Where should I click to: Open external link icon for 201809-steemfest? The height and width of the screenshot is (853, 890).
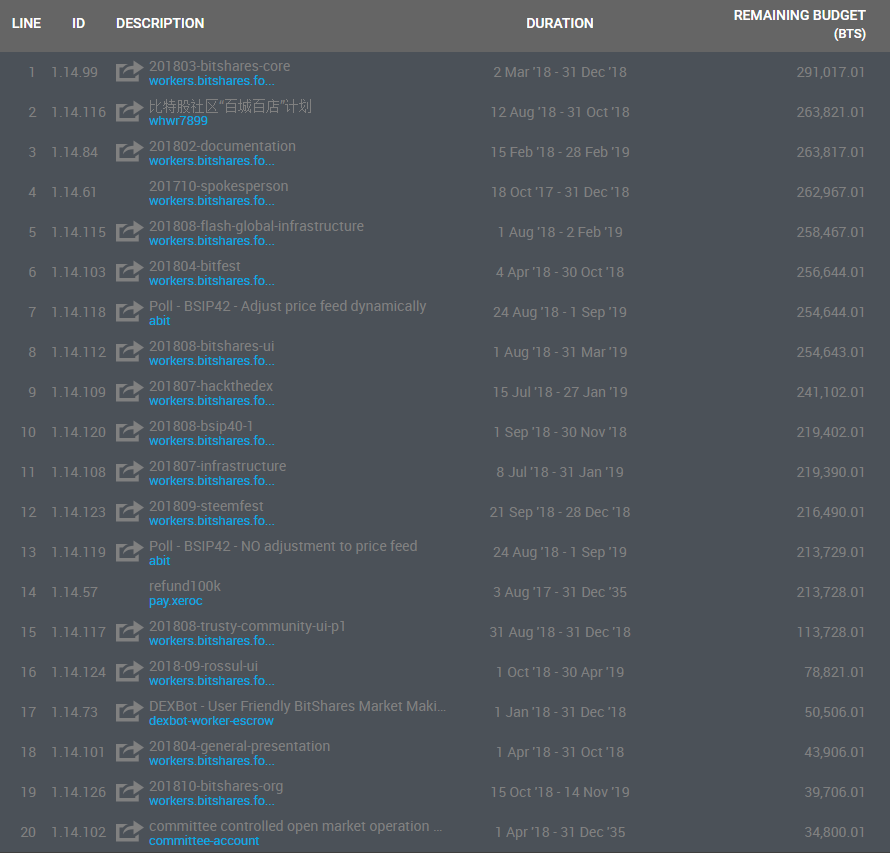(x=129, y=511)
